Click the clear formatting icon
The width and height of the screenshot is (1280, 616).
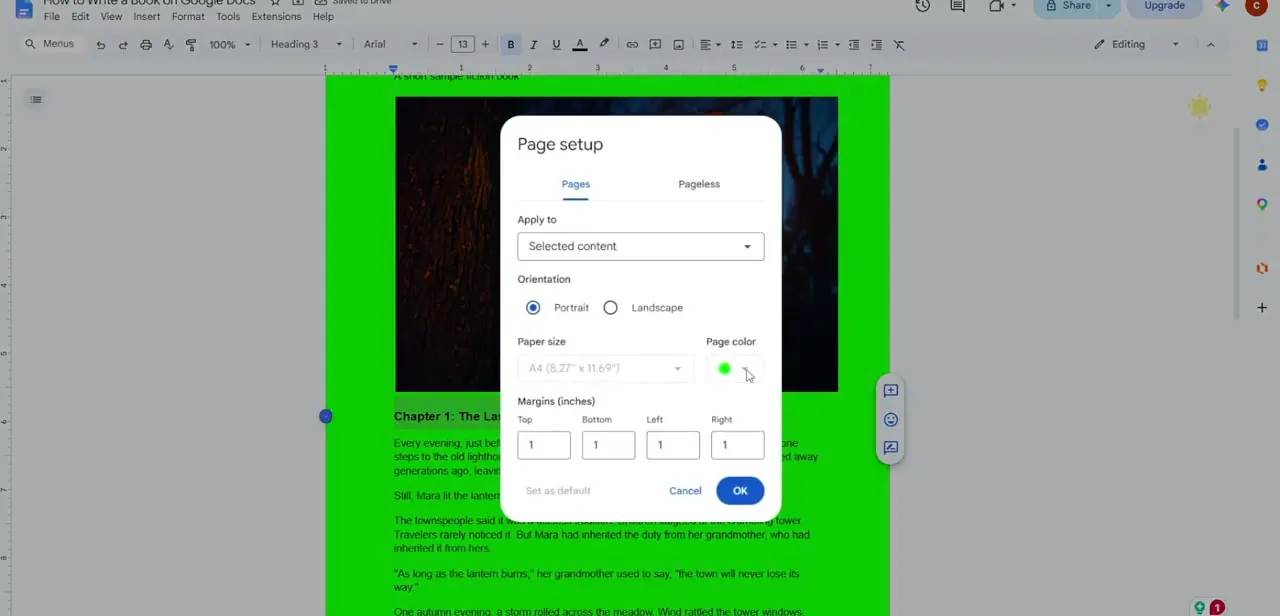click(899, 44)
